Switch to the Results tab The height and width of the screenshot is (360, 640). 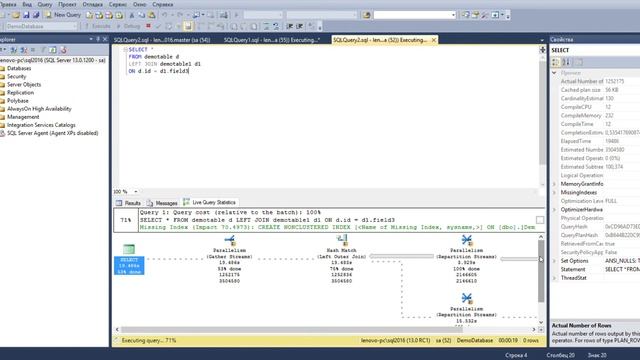point(128,203)
